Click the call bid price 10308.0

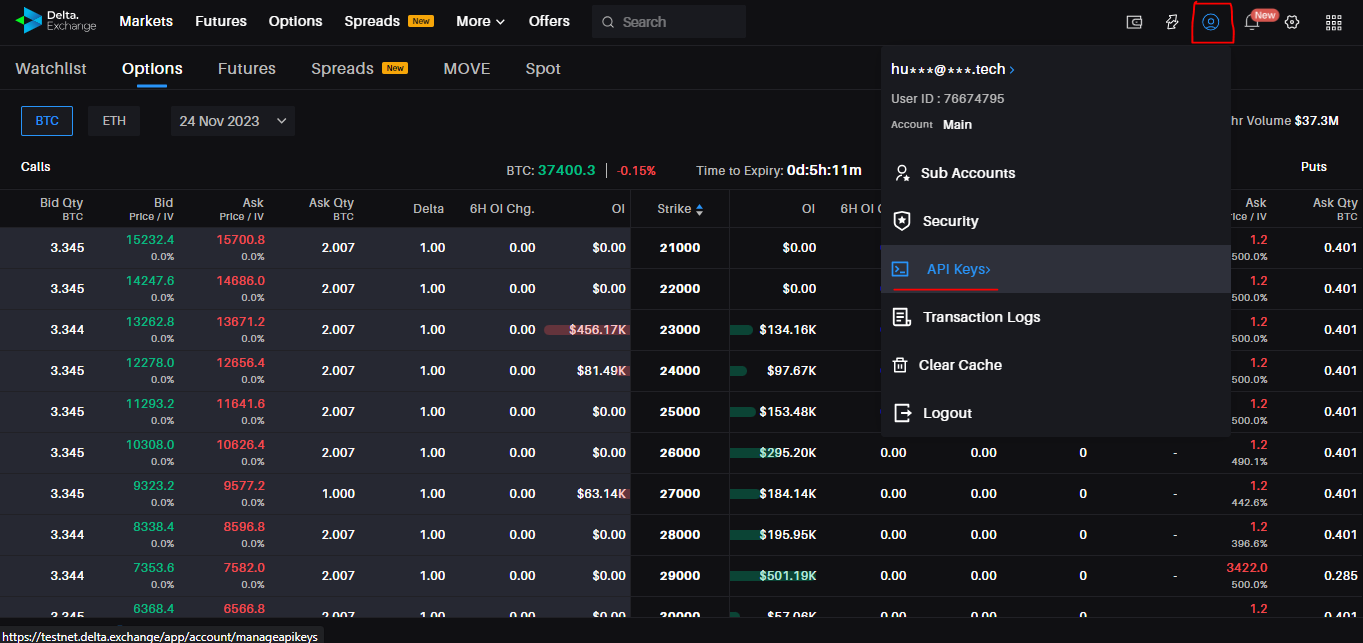pyautogui.click(x=150, y=445)
